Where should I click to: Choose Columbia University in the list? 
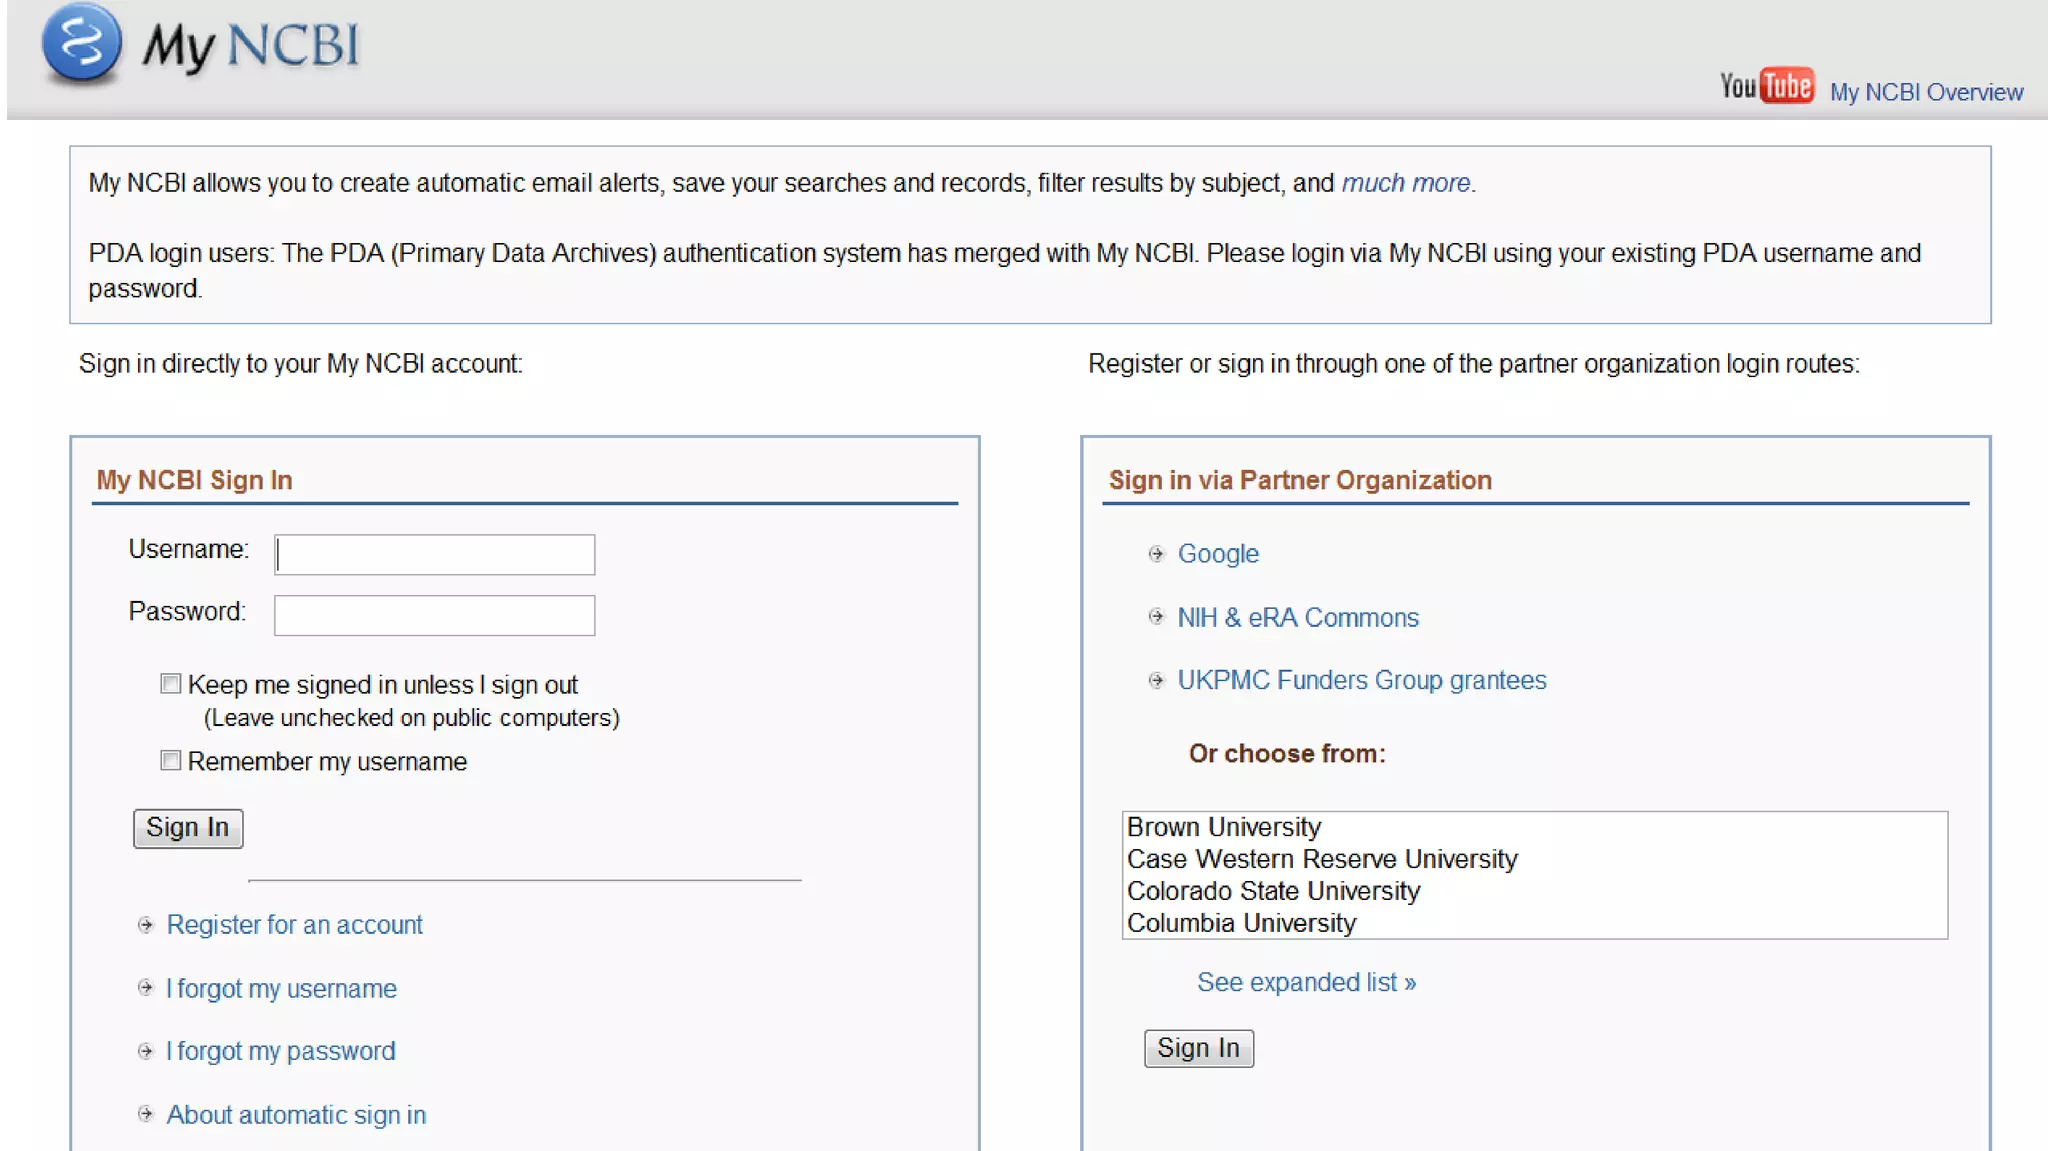[x=1241, y=923]
